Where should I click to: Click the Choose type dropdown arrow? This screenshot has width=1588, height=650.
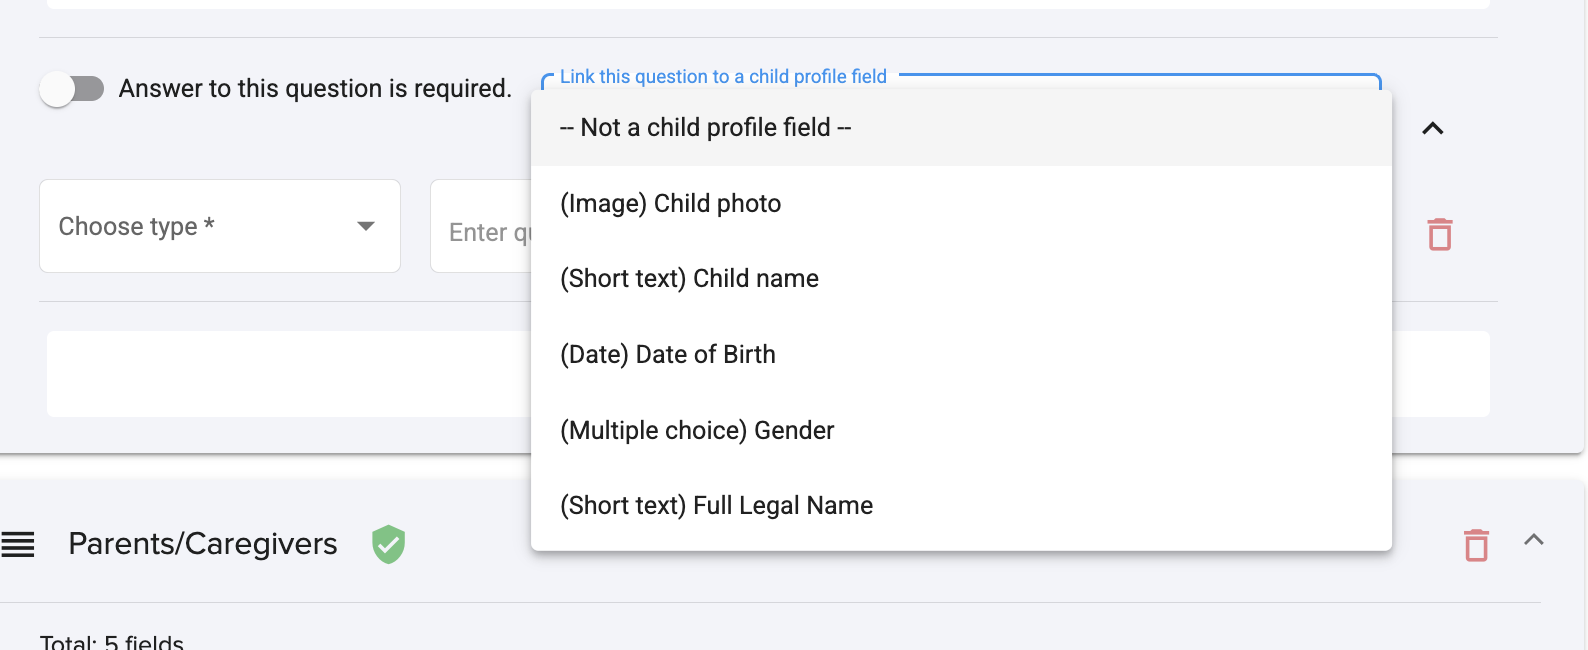coord(366,226)
